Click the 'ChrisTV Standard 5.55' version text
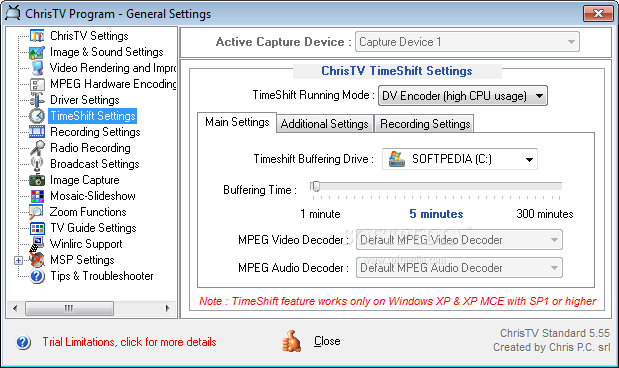Screen dimensions: 619x368 [x=555, y=333]
